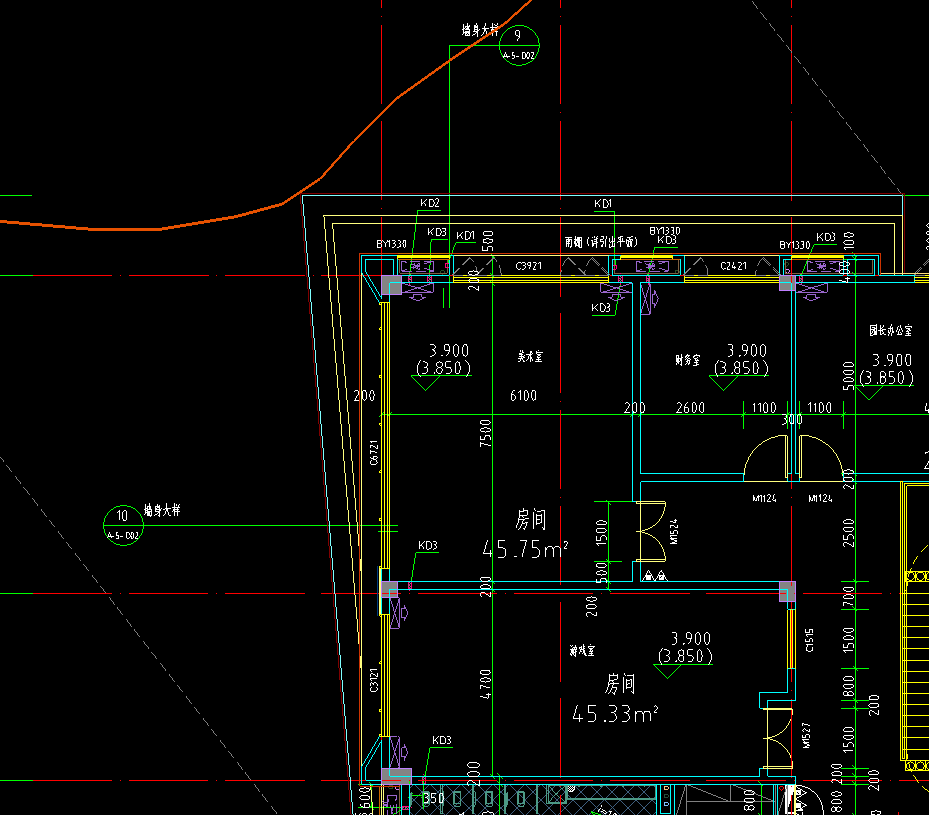The height and width of the screenshot is (815, 929).
Task: Select the 雨棚(详引出平面) annotation
Action: point(601,242)
